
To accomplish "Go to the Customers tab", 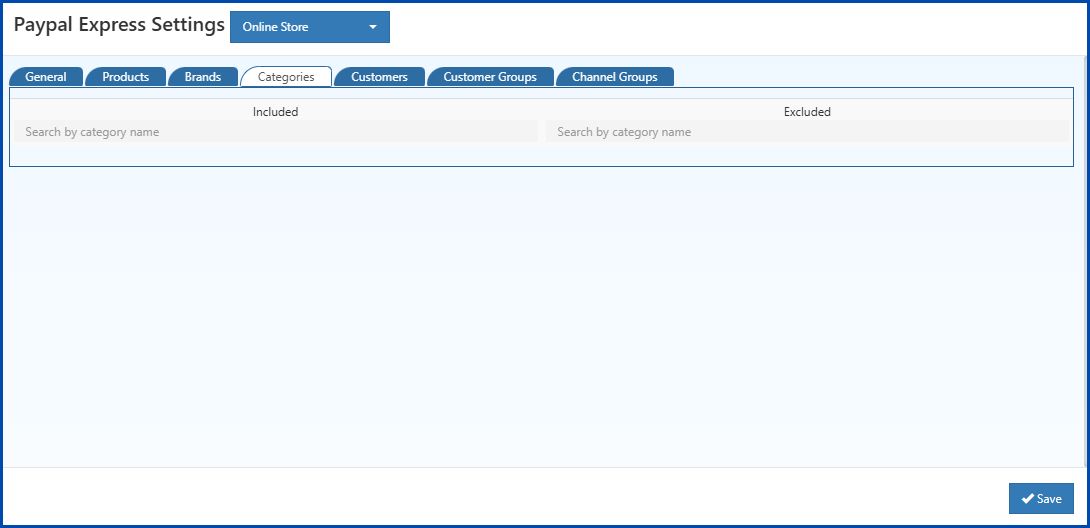I will pyautogui.click(x=379, y=77).
